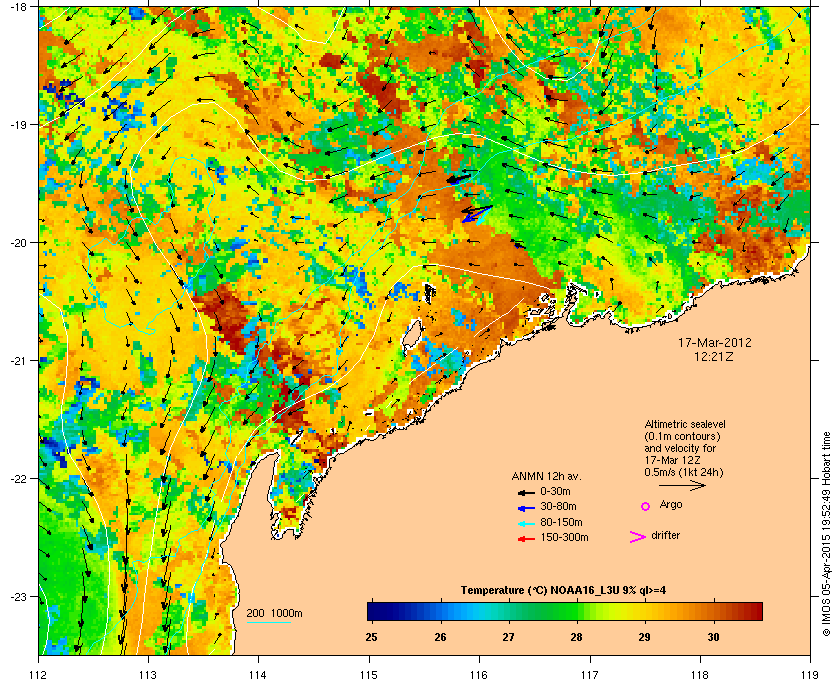Viewport: 840px width, 680px height.
Task: Click the longitude axis label 117
Action: click(590, 674)
